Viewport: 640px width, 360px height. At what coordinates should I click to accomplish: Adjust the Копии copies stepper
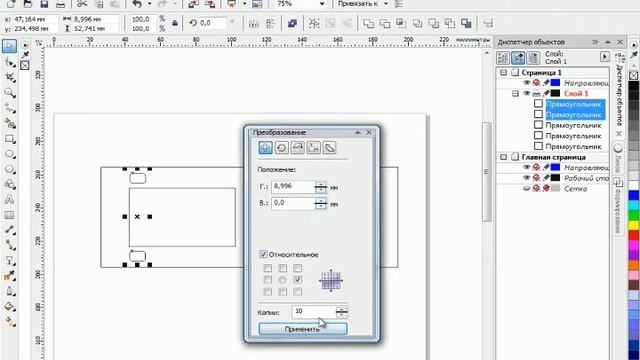point(342,312)
